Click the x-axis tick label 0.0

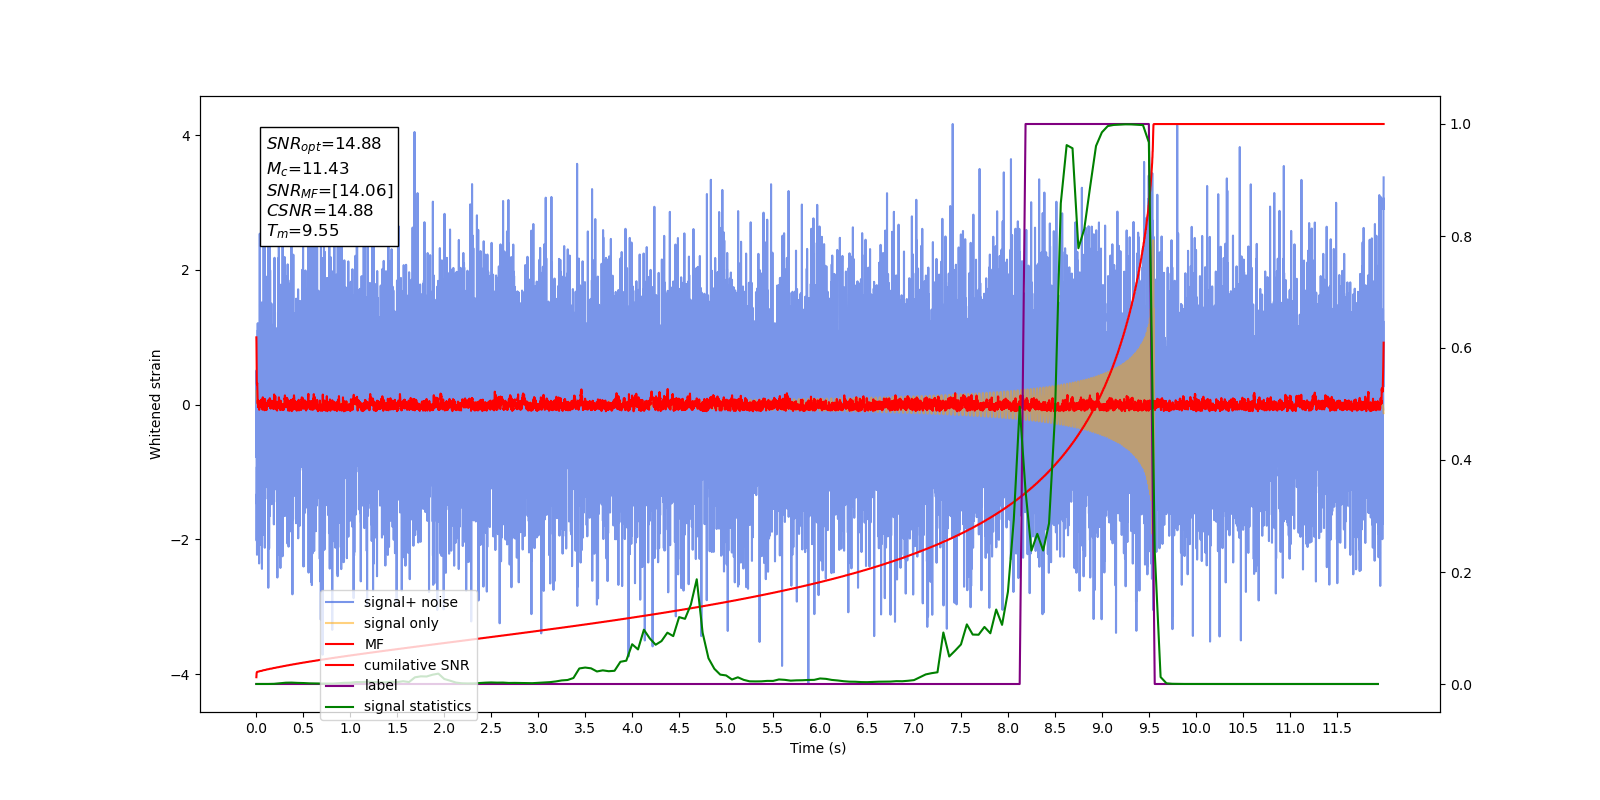pos(256,728)
